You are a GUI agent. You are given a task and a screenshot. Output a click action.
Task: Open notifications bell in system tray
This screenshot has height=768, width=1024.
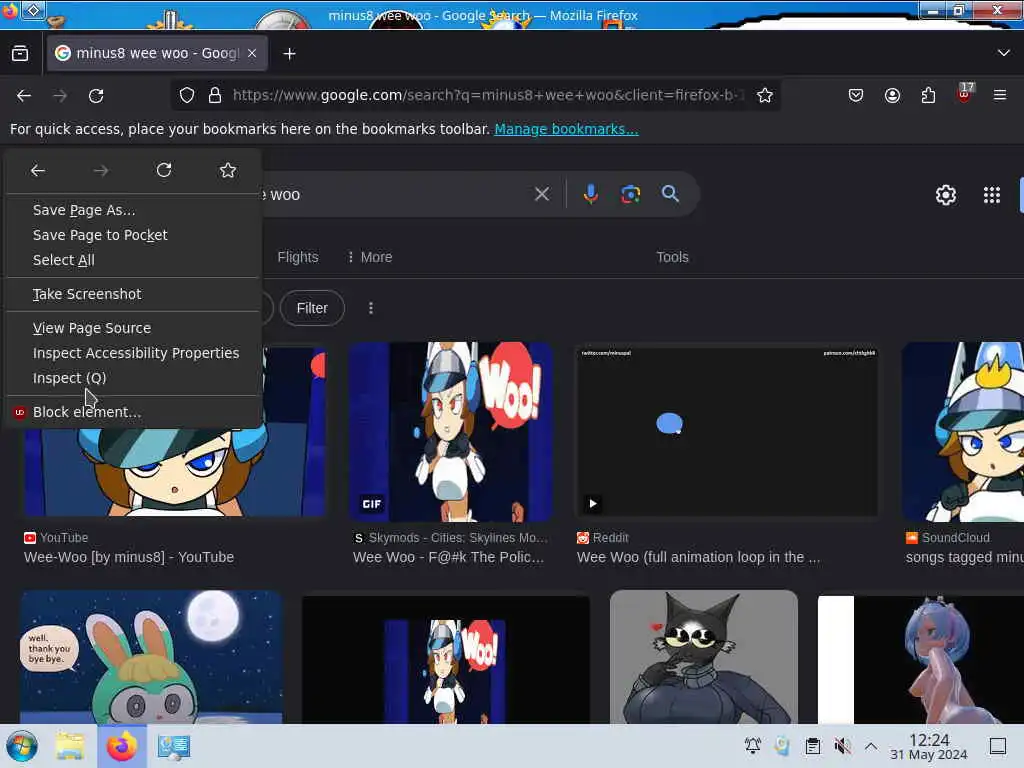click(x=752, y=746)
